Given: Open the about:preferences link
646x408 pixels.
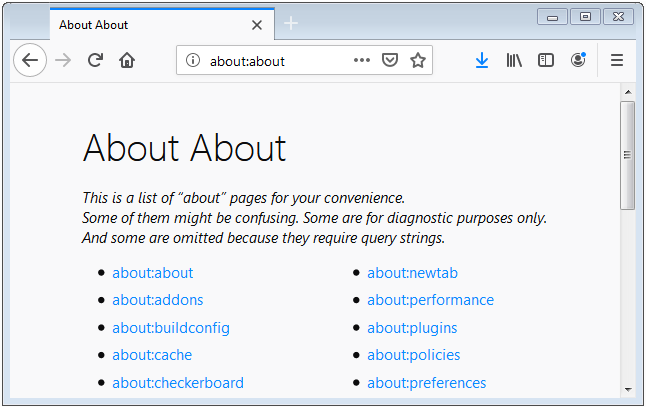Looking at the screenshot, I should 427,383.
